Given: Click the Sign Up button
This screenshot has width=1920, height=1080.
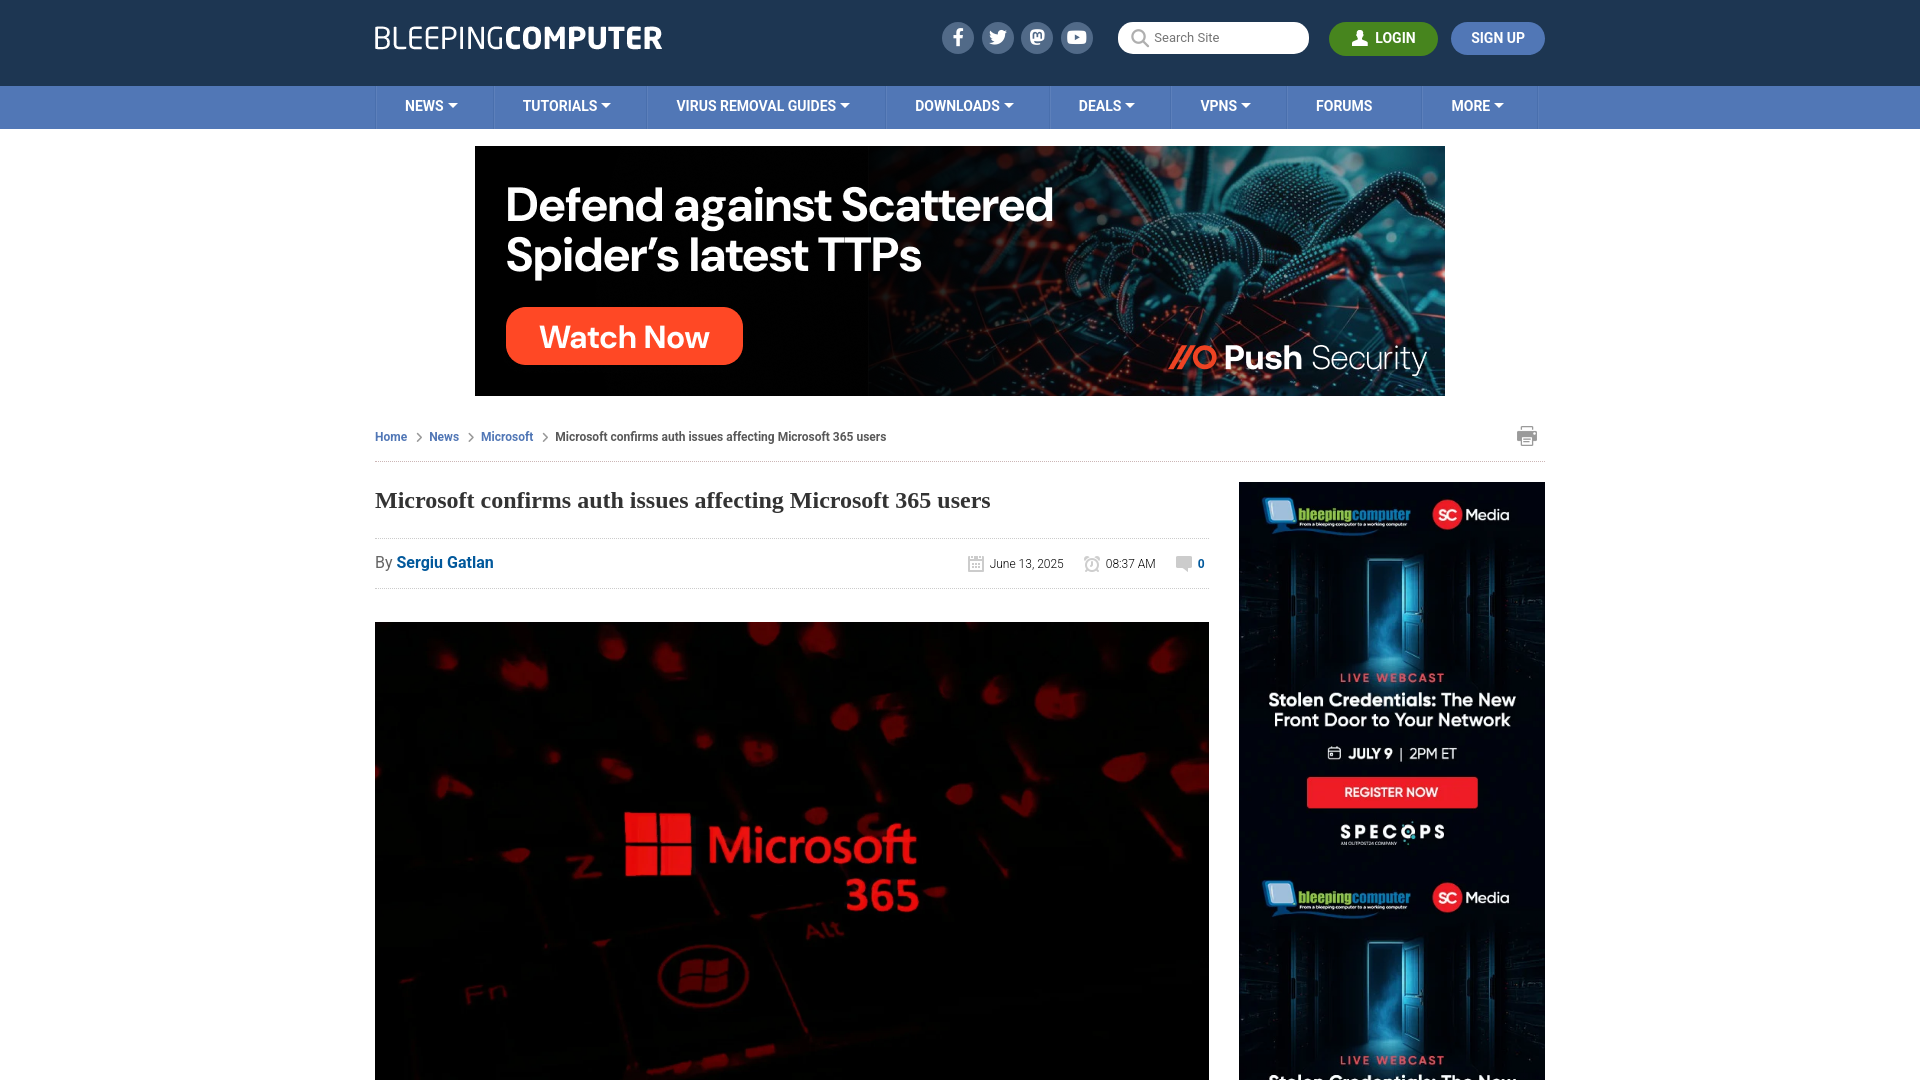Looking at the screenshot, I should point(1498,38).
